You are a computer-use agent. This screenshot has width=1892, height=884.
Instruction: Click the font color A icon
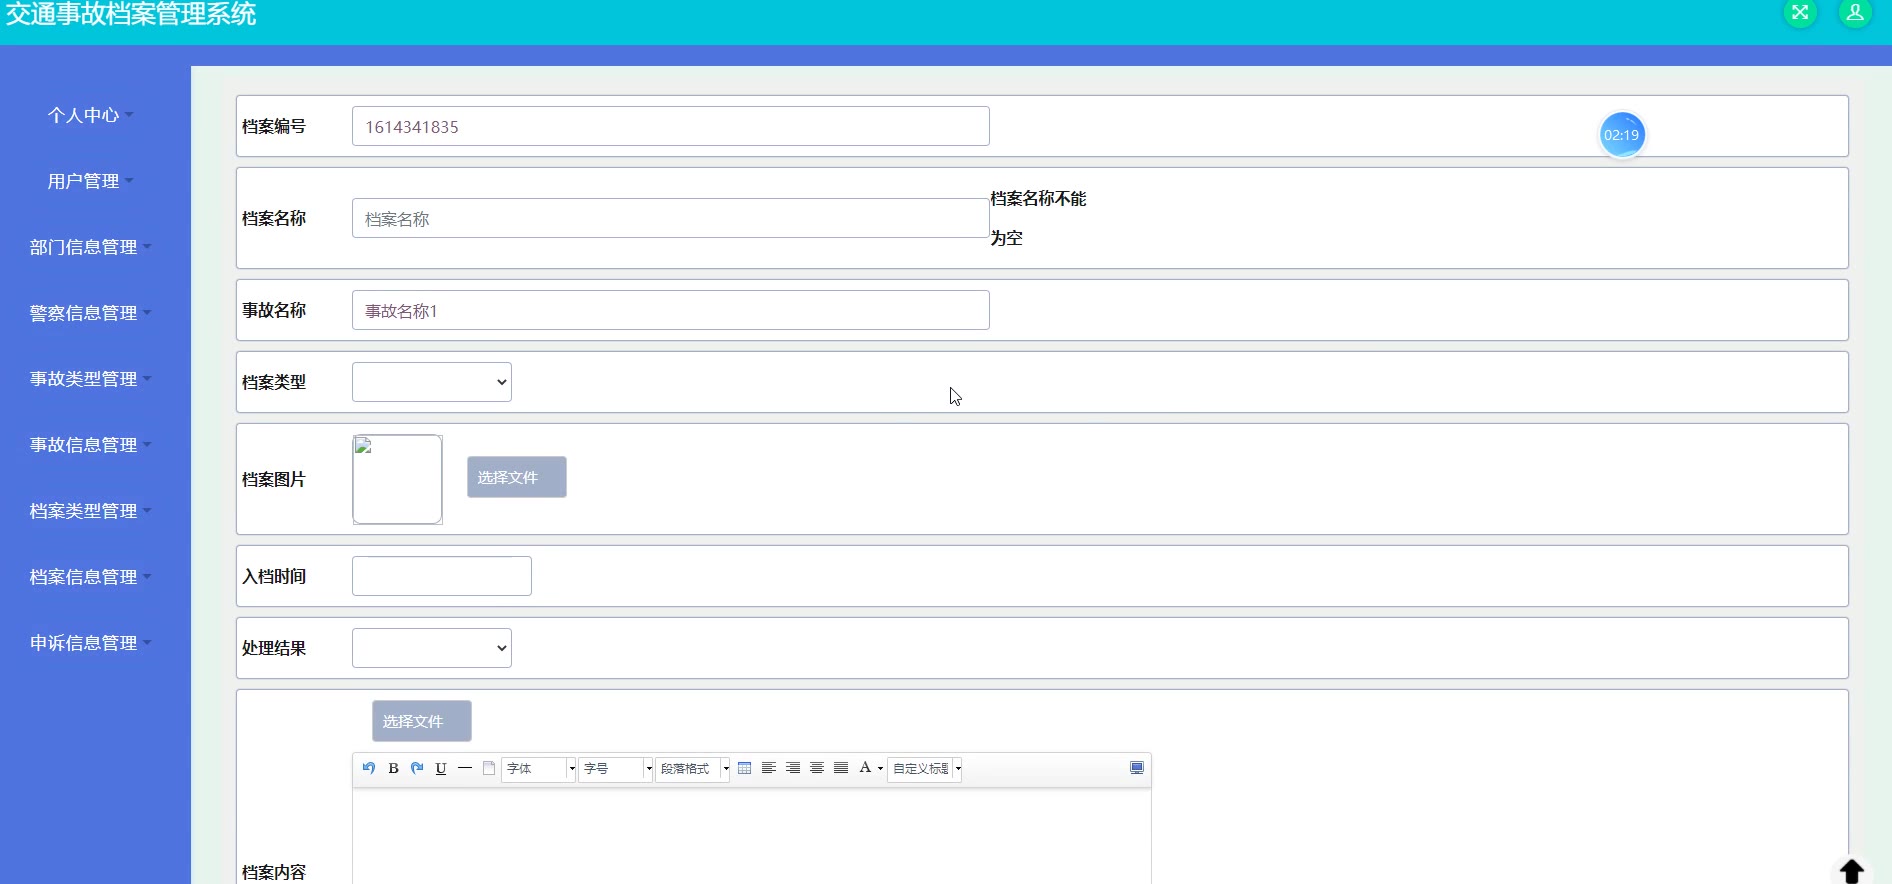click(865, 768)
